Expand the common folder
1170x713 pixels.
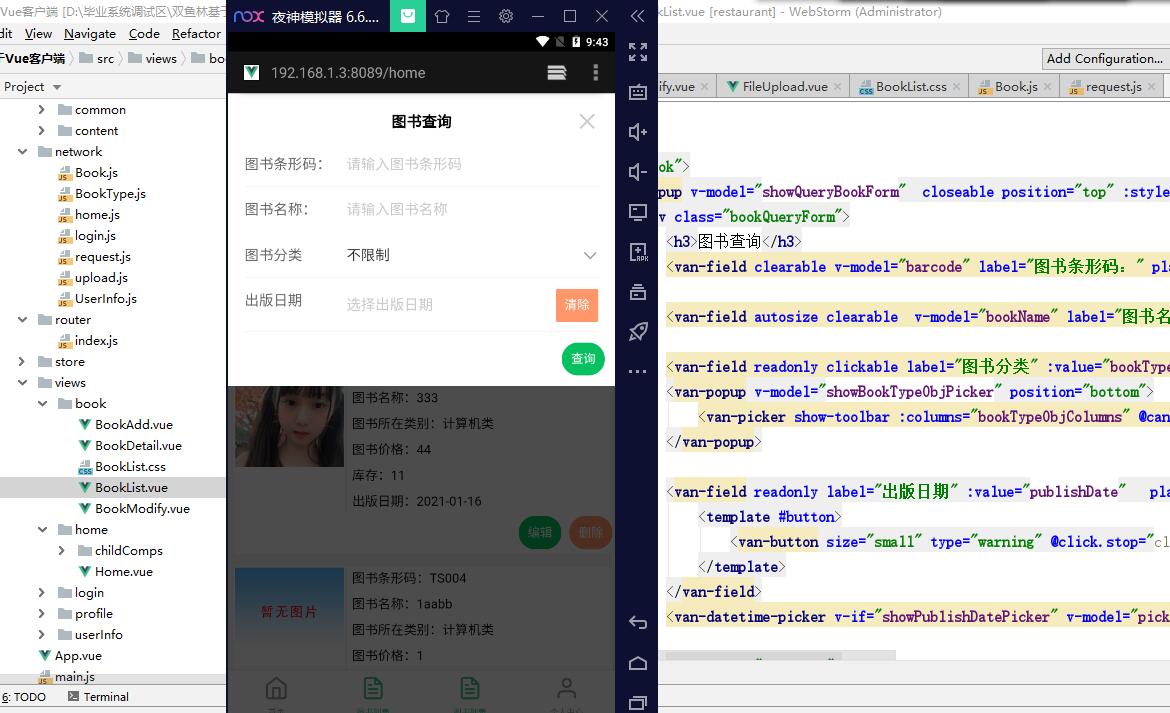[41, 110]
